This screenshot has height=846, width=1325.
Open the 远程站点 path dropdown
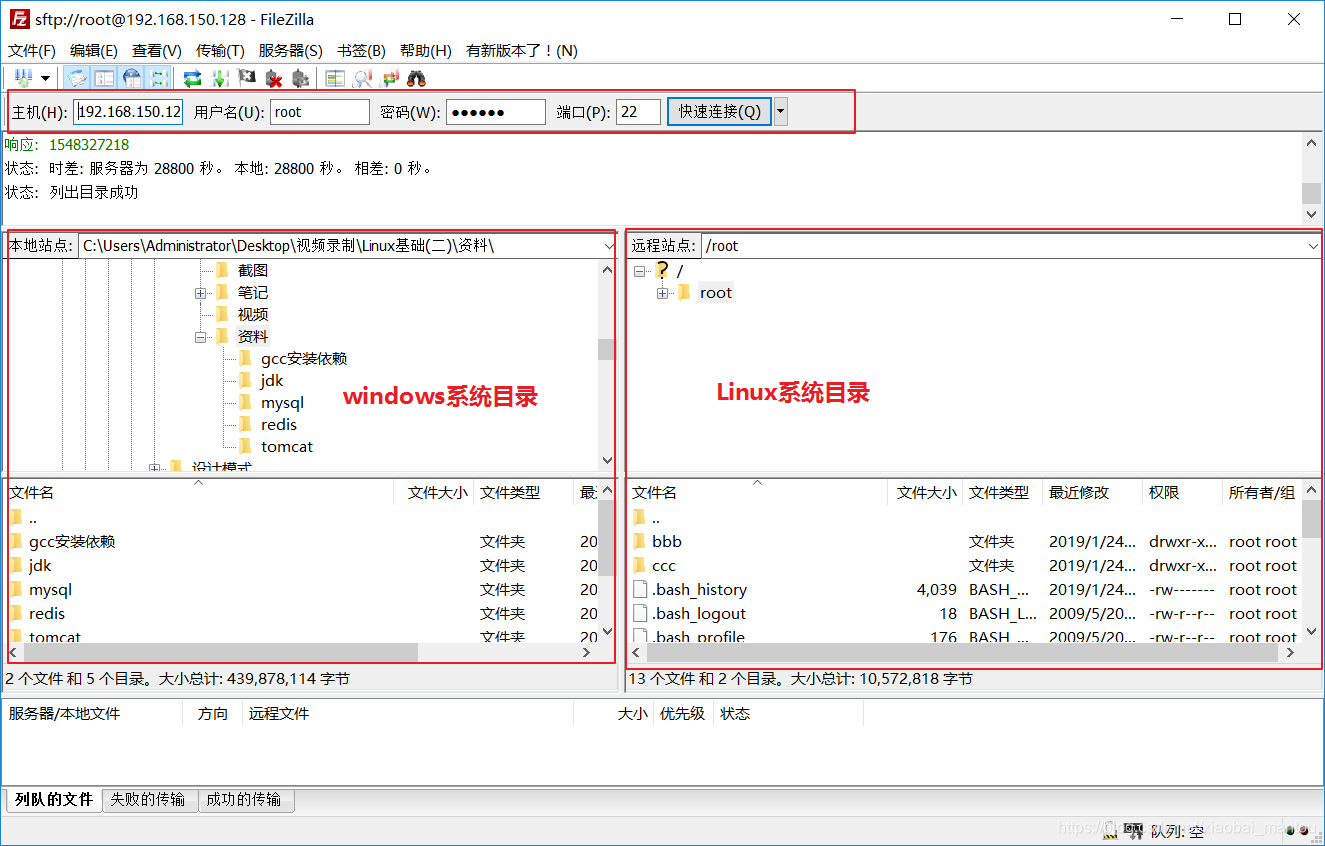click(x=1313, y=245)
